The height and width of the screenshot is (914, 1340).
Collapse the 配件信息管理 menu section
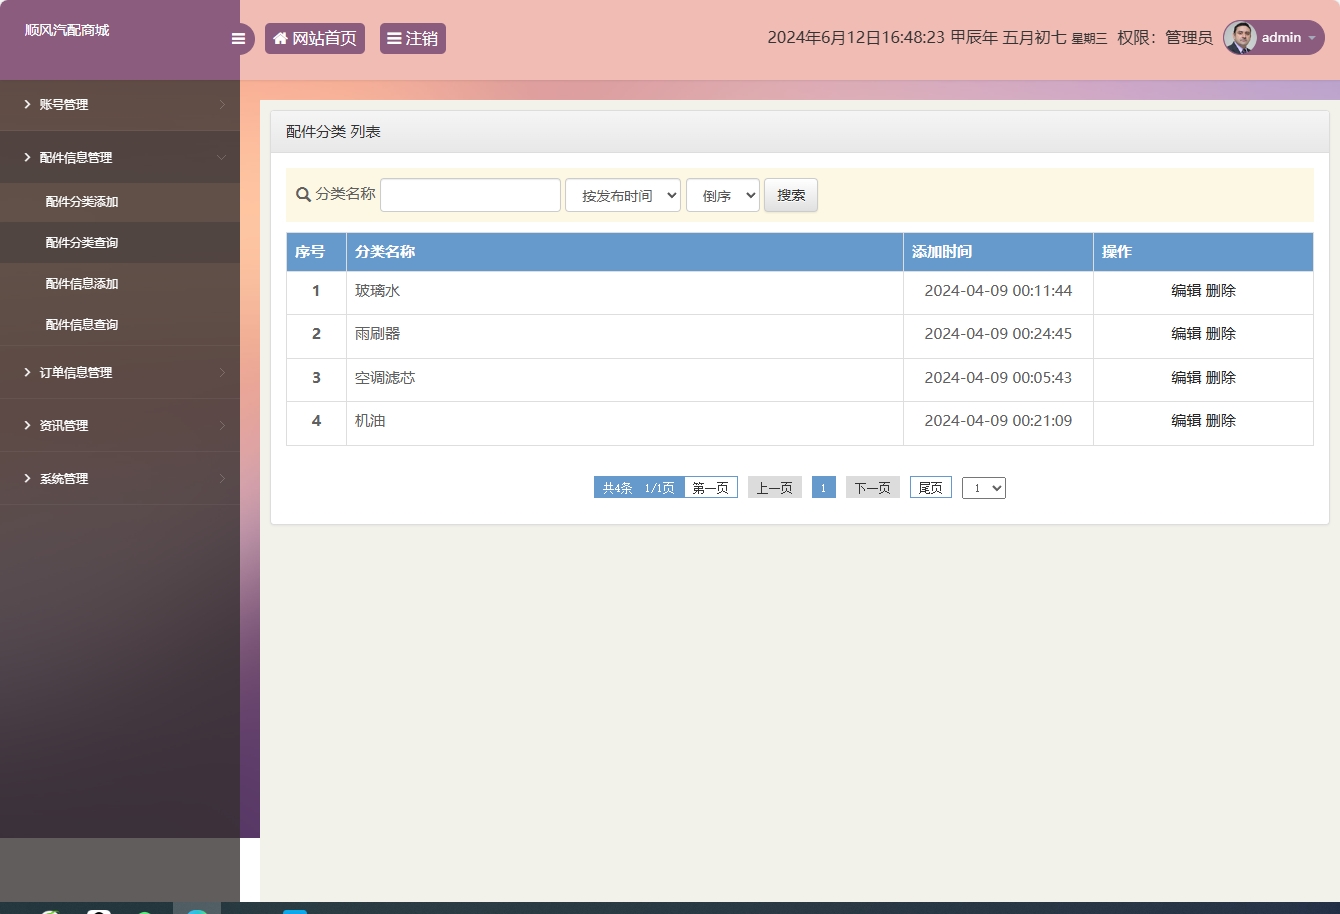[x=75, y=157]
